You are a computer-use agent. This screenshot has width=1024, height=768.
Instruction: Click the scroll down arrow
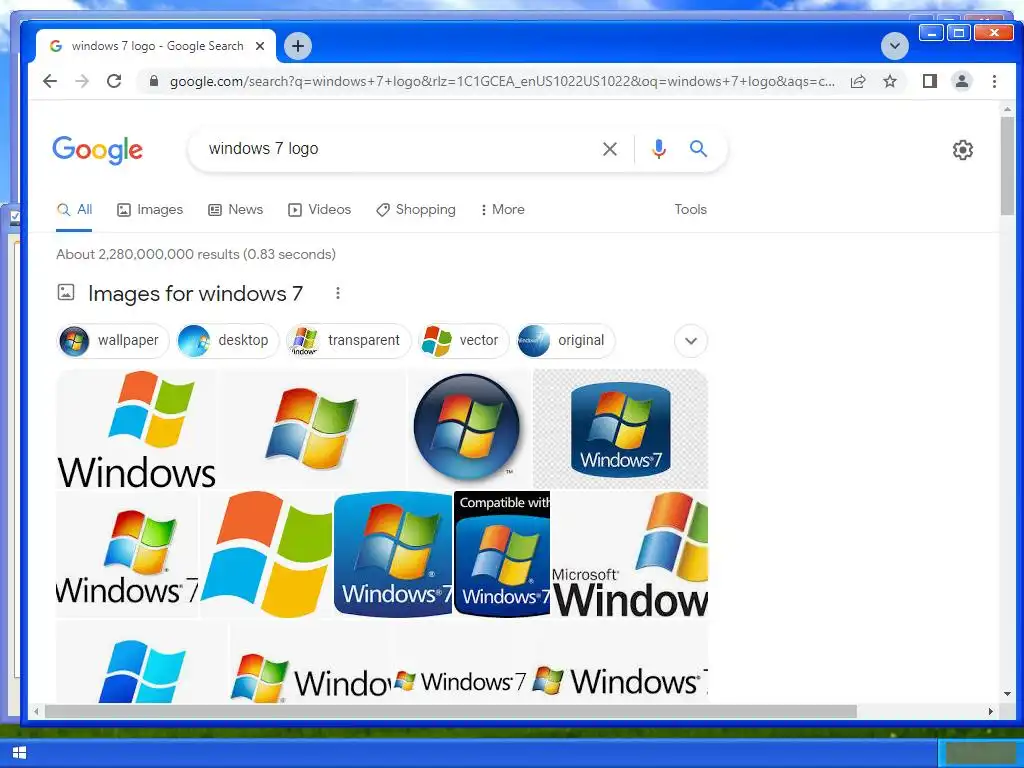pos(1007,694)
